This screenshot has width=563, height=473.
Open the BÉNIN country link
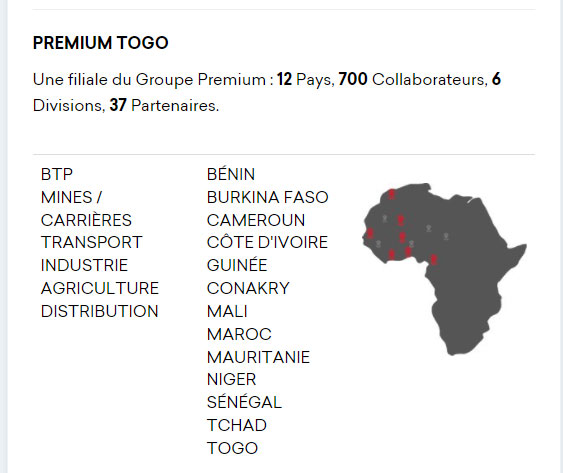point(231,175)
